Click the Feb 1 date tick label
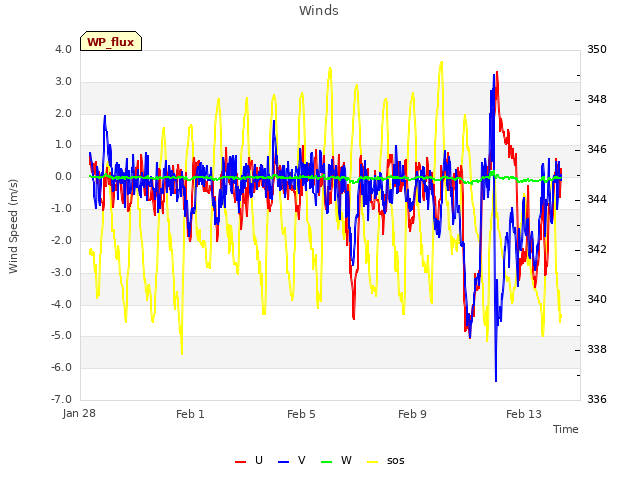Image resolution: width=640 pixels, height=480 pixels. click(x=190, y=414)
